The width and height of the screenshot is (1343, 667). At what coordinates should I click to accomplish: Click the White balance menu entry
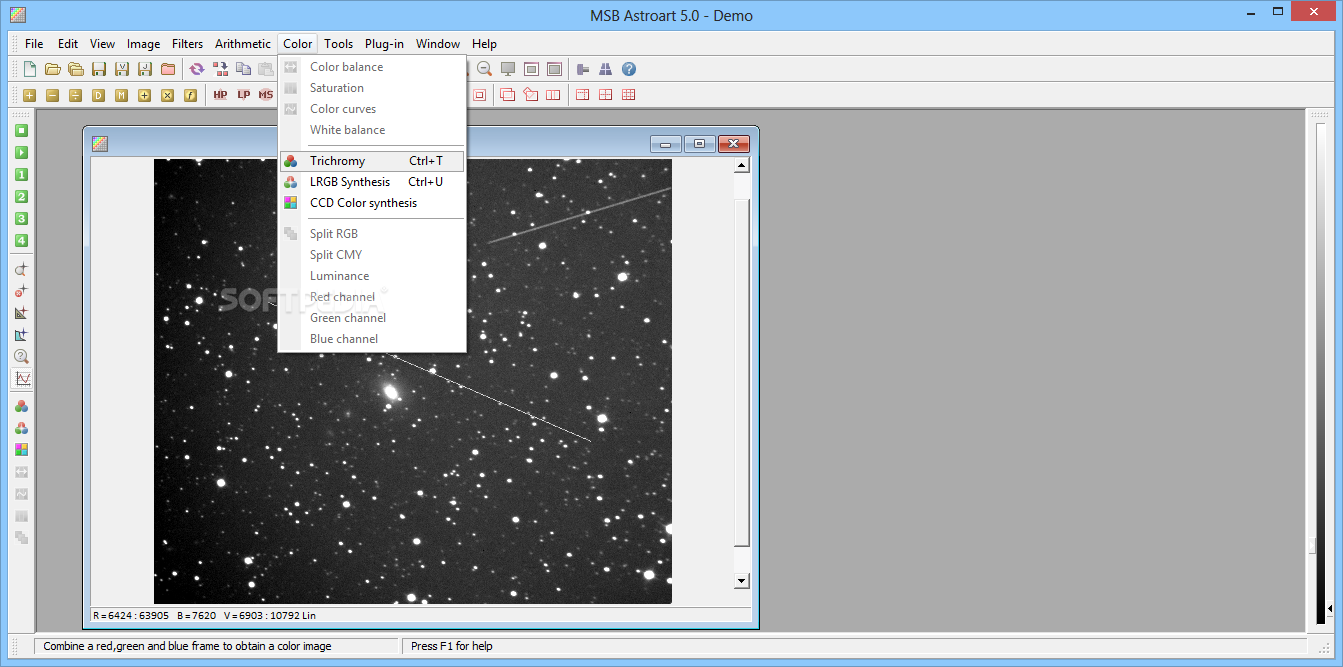(x=372, y=130)
